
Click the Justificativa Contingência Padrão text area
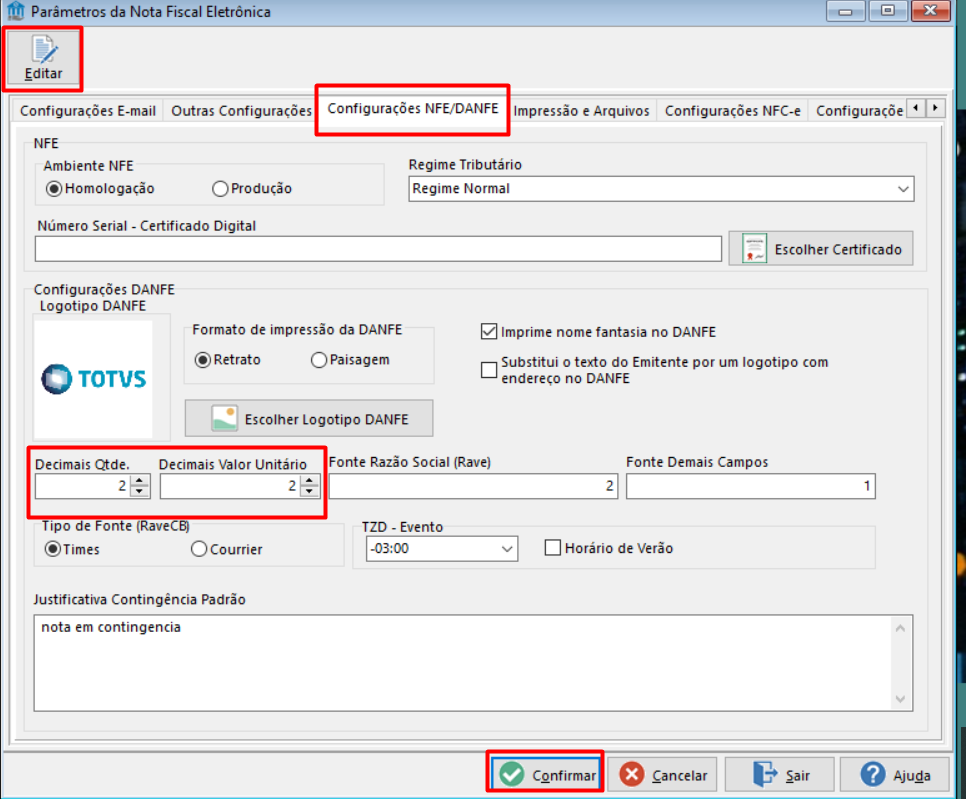click(x=473, y=663)
